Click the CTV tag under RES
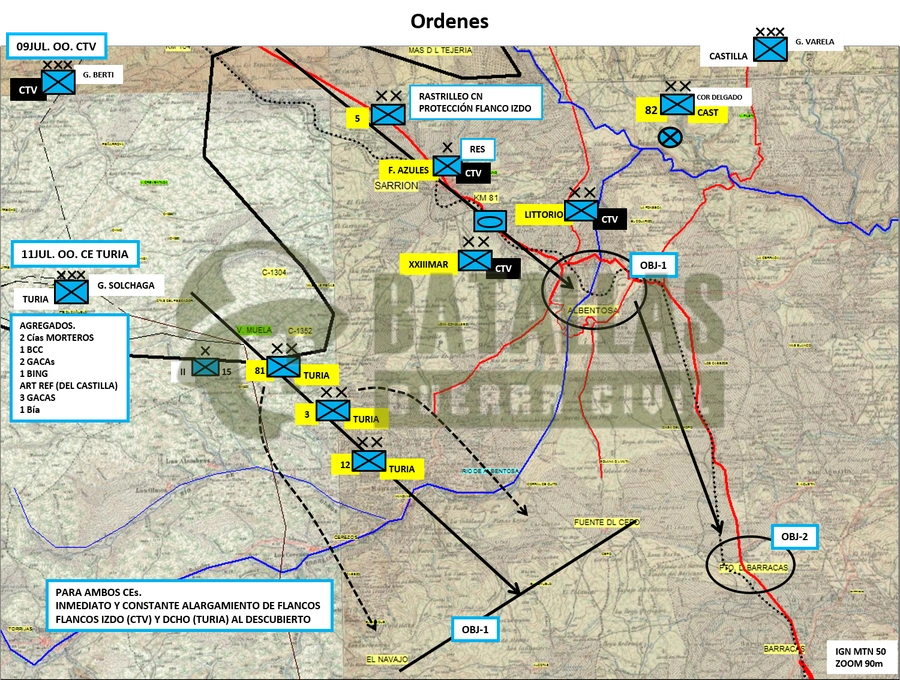The image size is (900, 680). (474, 173)
